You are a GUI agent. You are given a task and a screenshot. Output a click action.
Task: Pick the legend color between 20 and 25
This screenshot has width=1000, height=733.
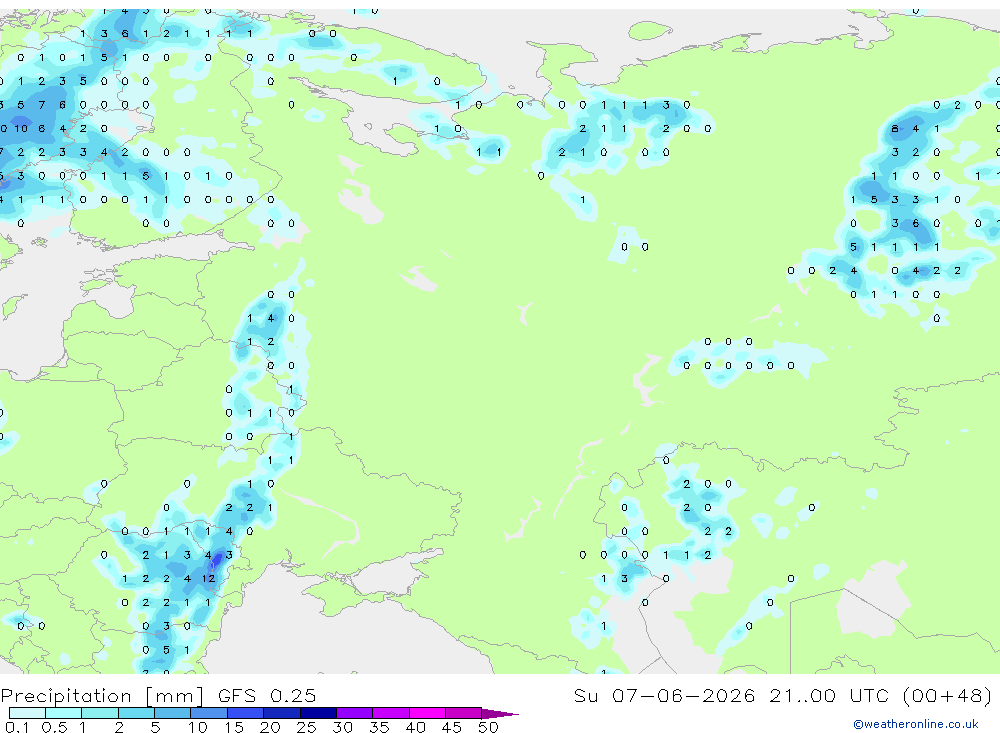(282, 713)
